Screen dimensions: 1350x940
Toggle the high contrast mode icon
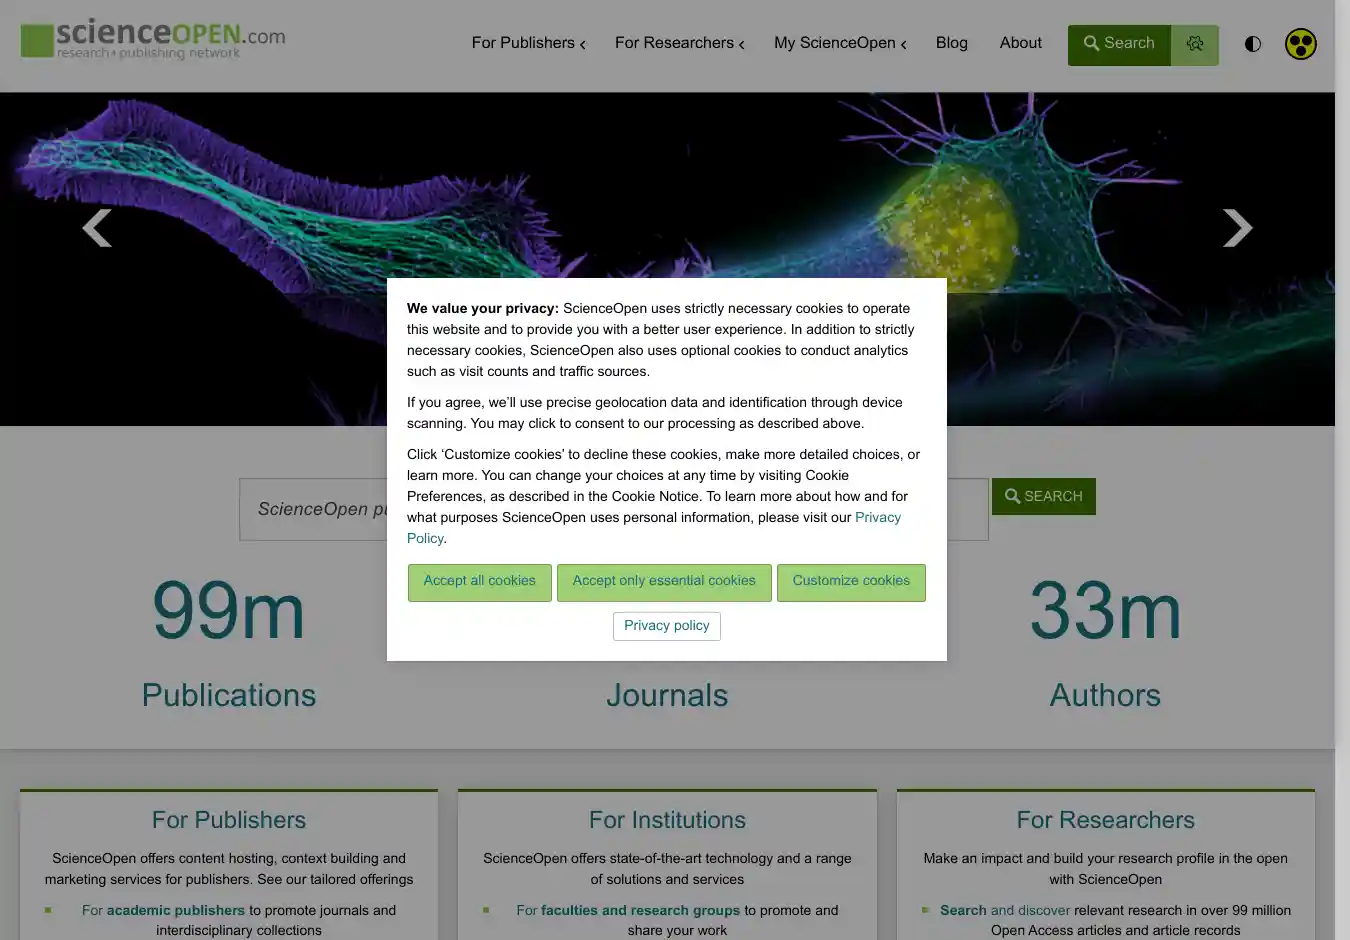point(1252,44)
